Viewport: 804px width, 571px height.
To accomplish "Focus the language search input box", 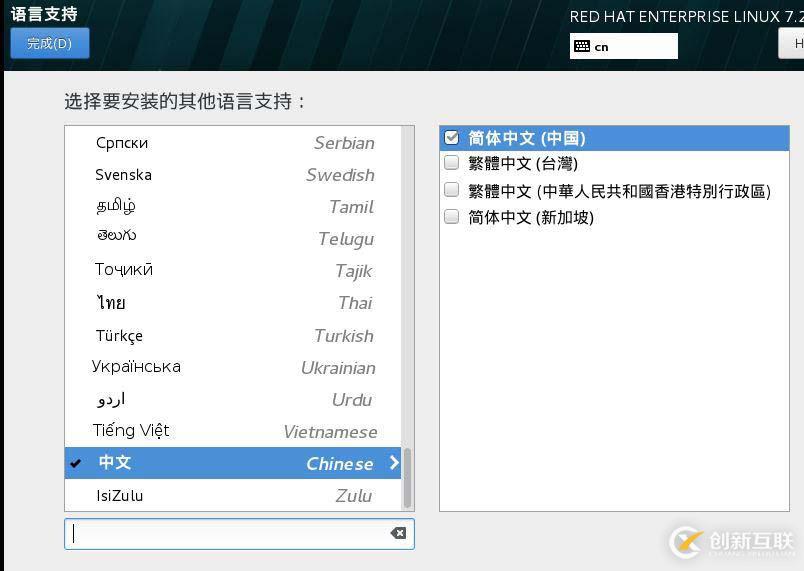I will (239, 534).
